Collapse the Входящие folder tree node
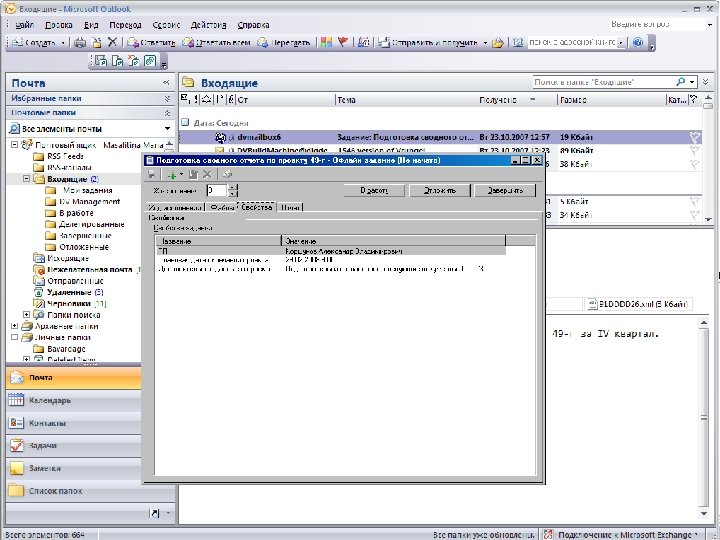 pos(27,179)
